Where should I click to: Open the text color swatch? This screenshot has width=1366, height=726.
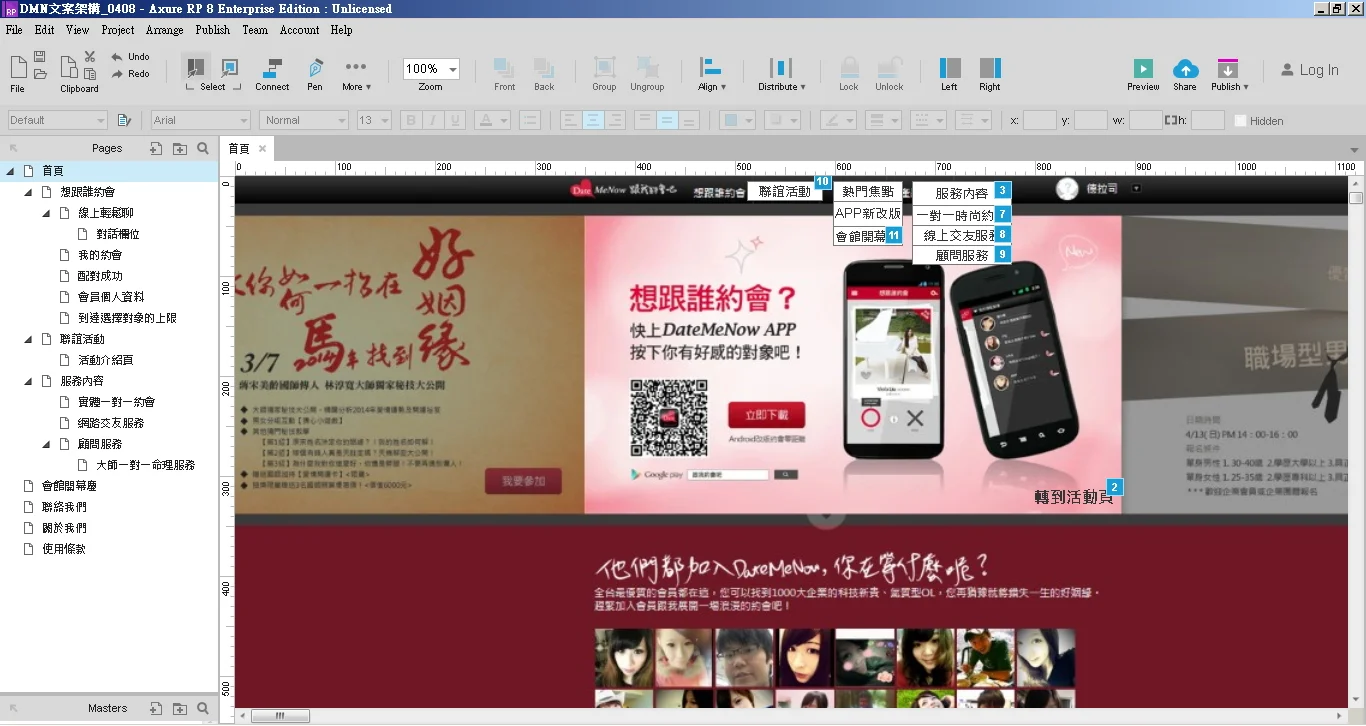coord(492,120)
